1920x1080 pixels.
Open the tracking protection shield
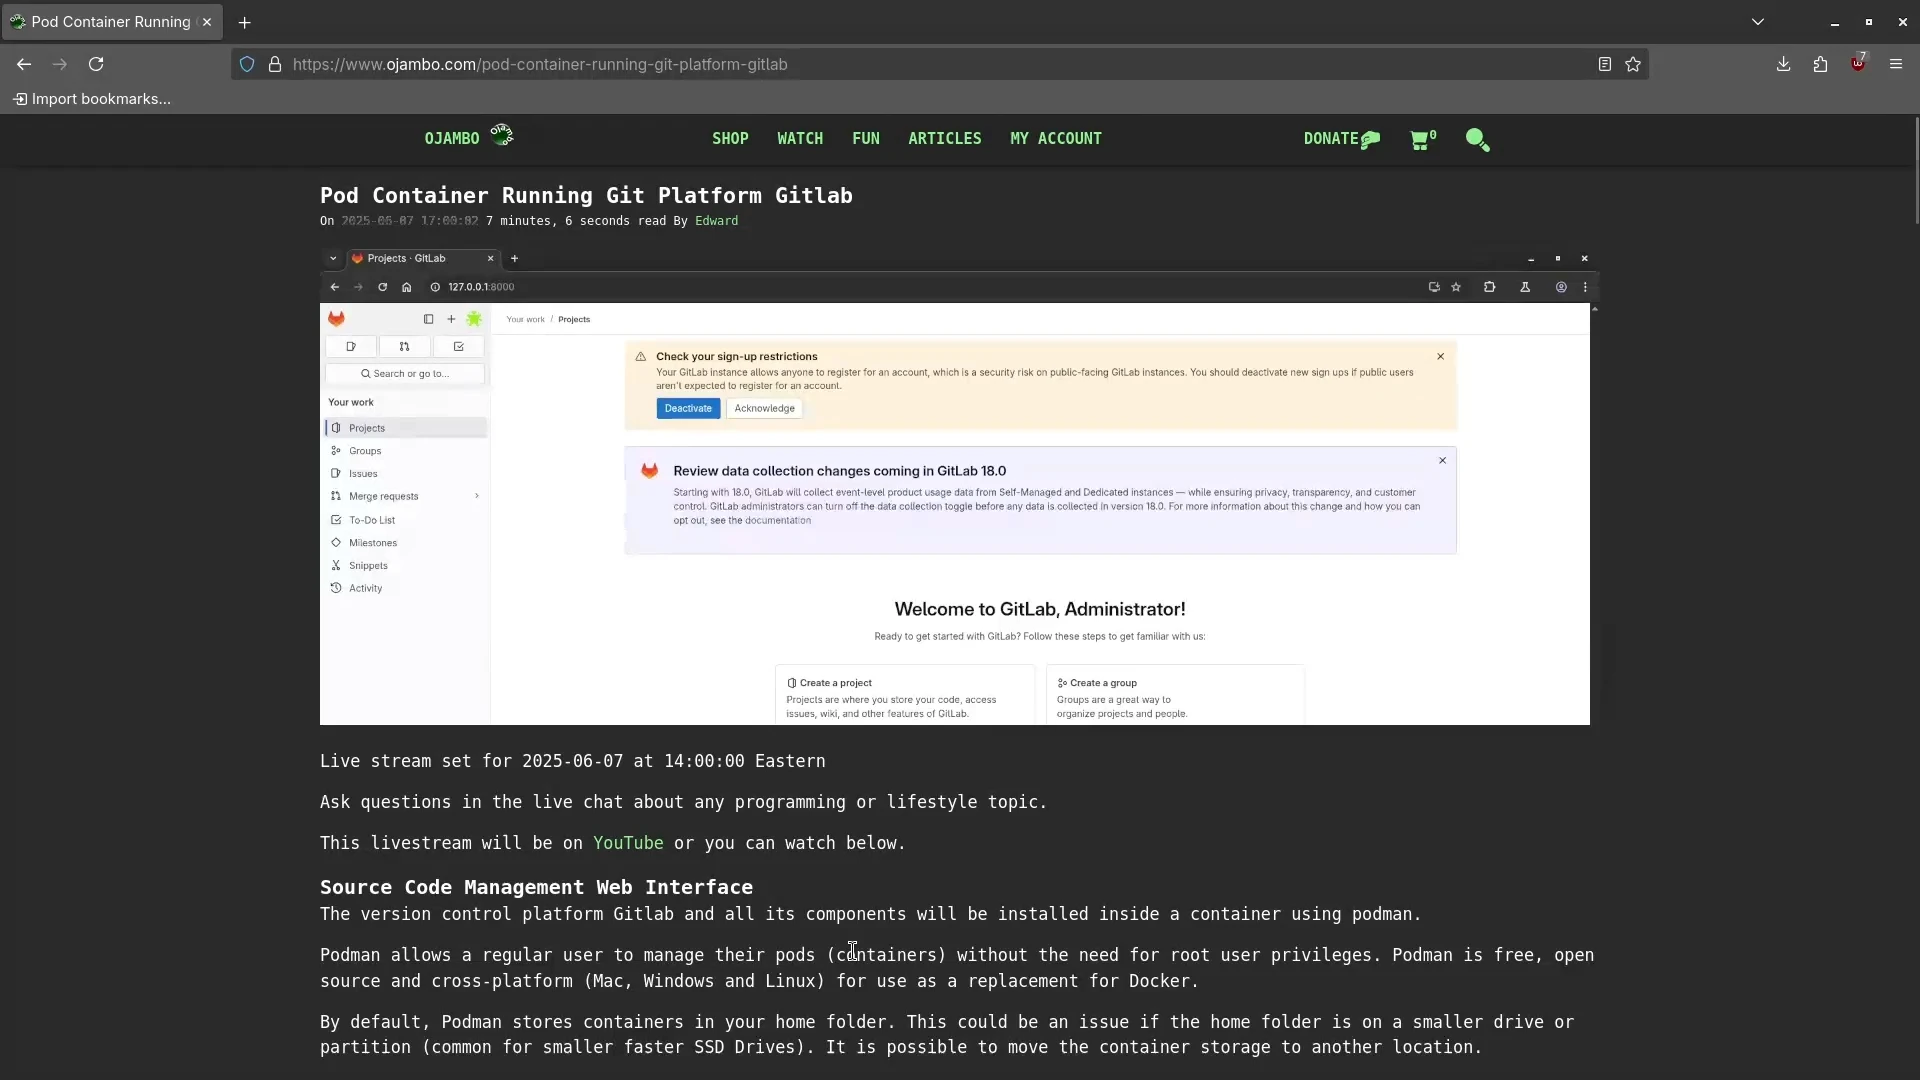[247, 64]
